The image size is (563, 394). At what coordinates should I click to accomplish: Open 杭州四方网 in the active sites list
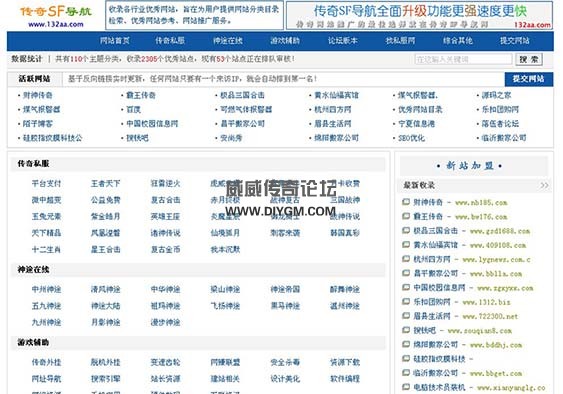[x=333, y=110]
